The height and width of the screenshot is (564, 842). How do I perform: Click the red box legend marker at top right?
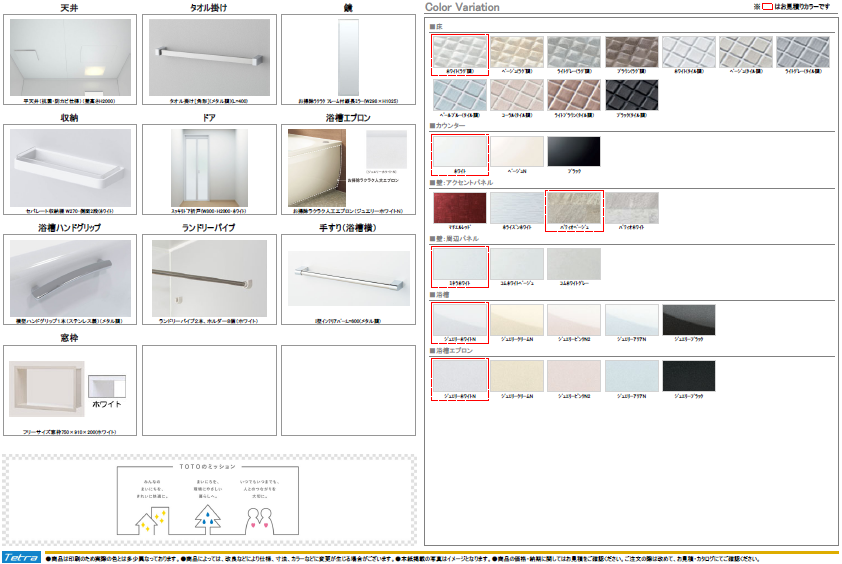(x=768, y=7)
